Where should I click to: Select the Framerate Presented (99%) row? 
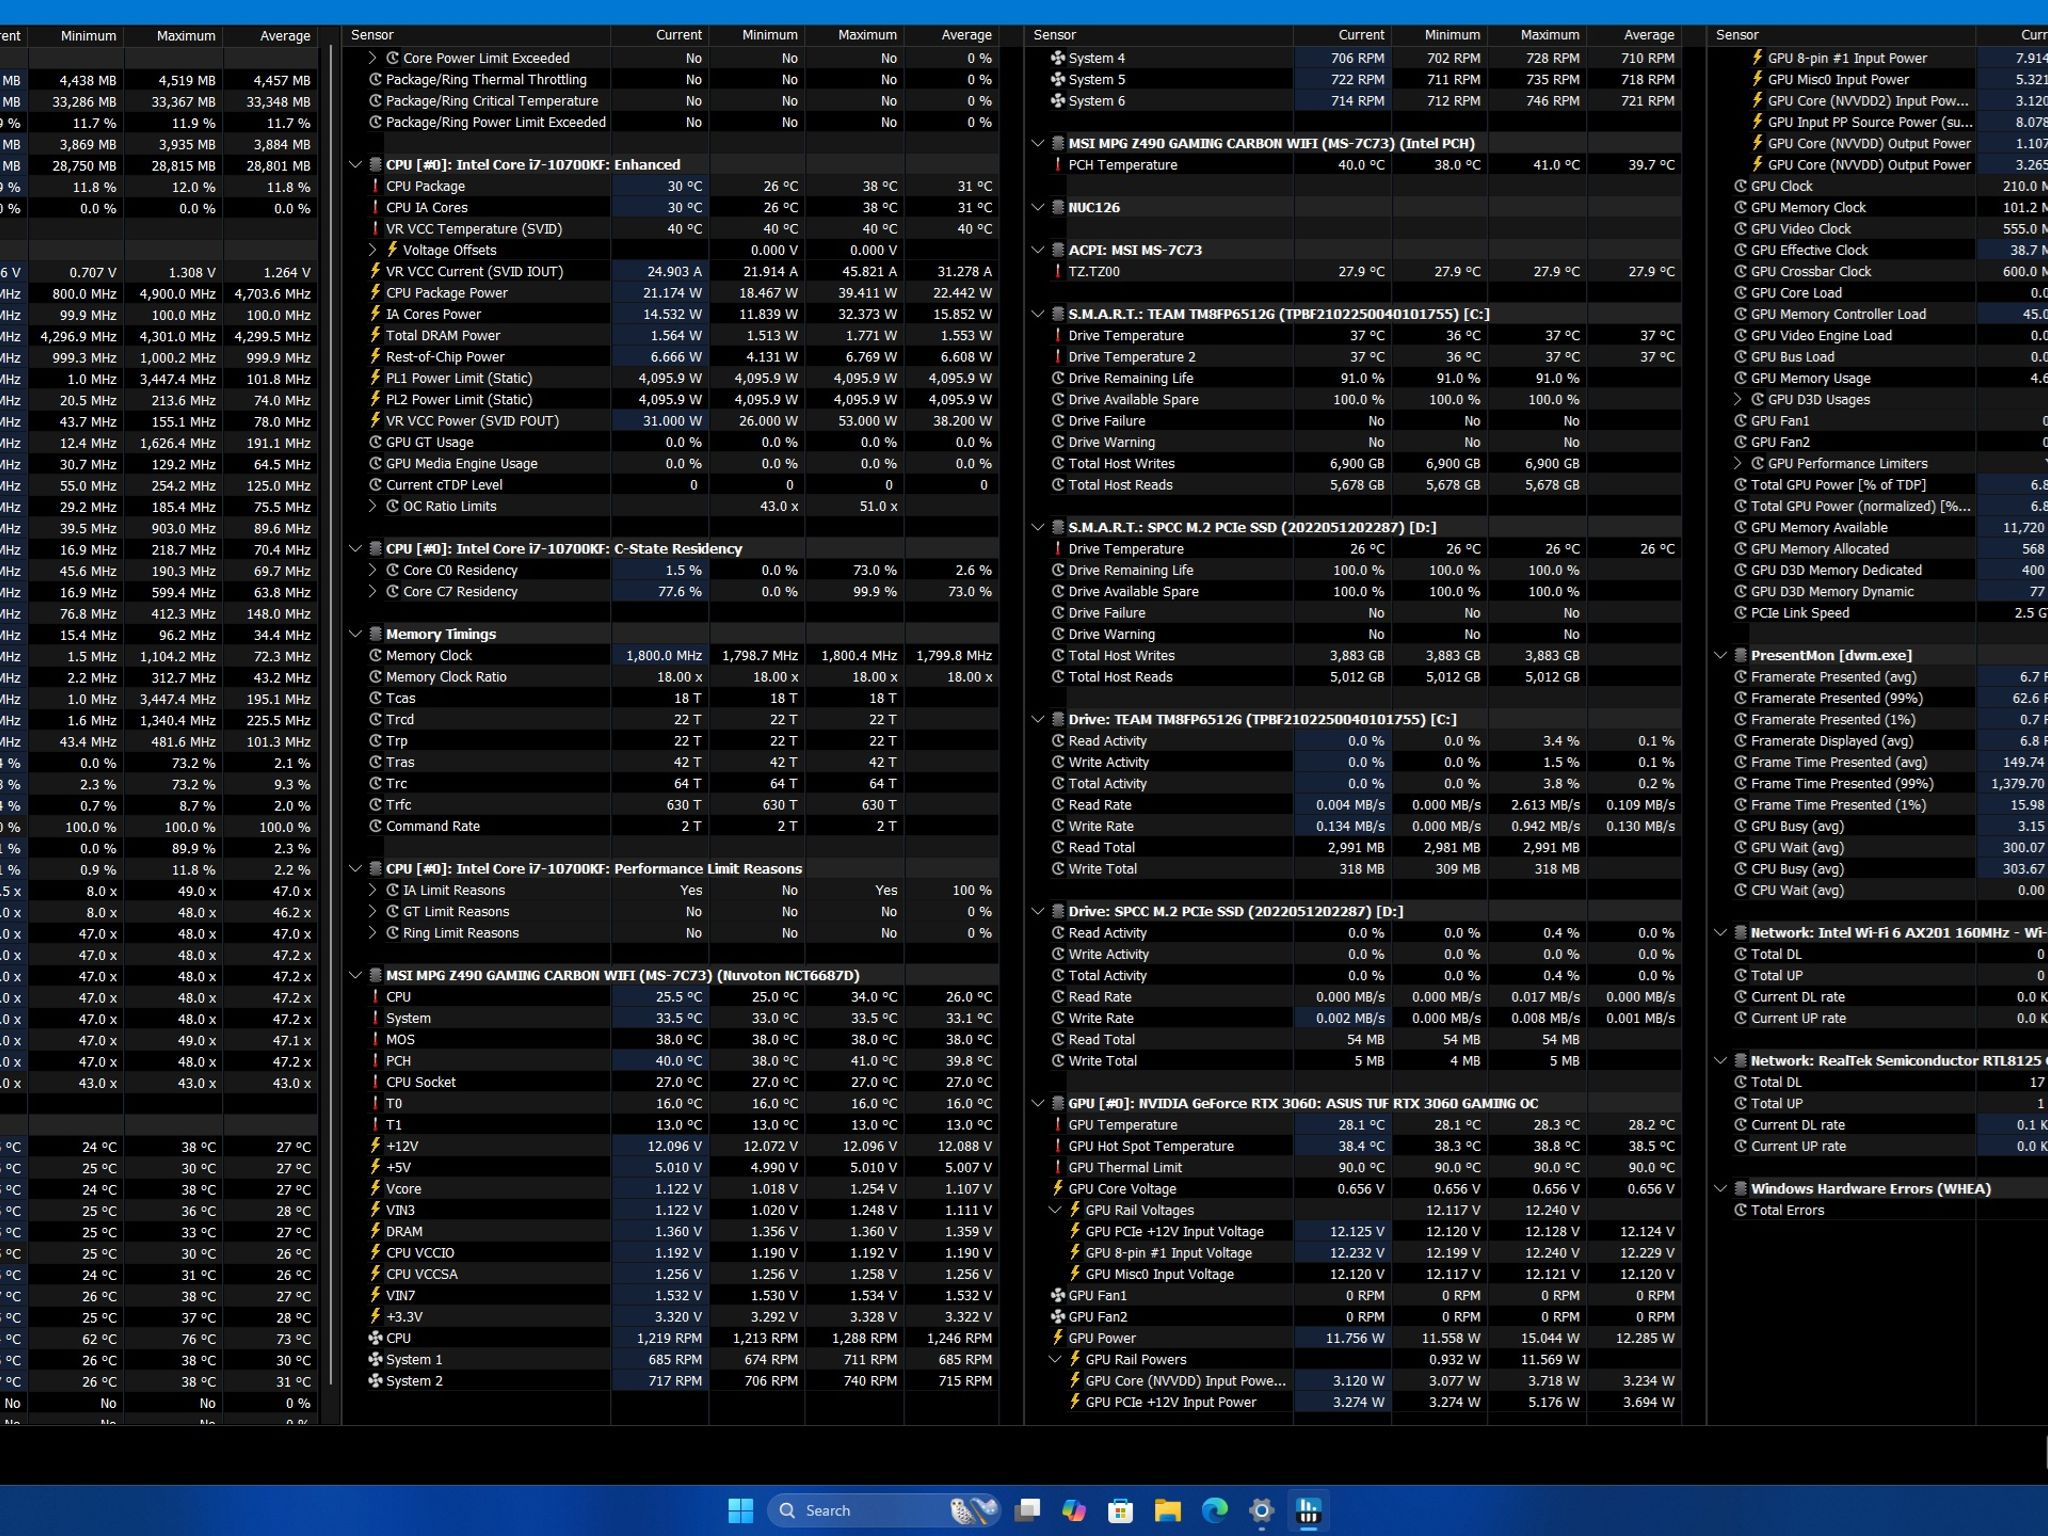click(1880, 698)
